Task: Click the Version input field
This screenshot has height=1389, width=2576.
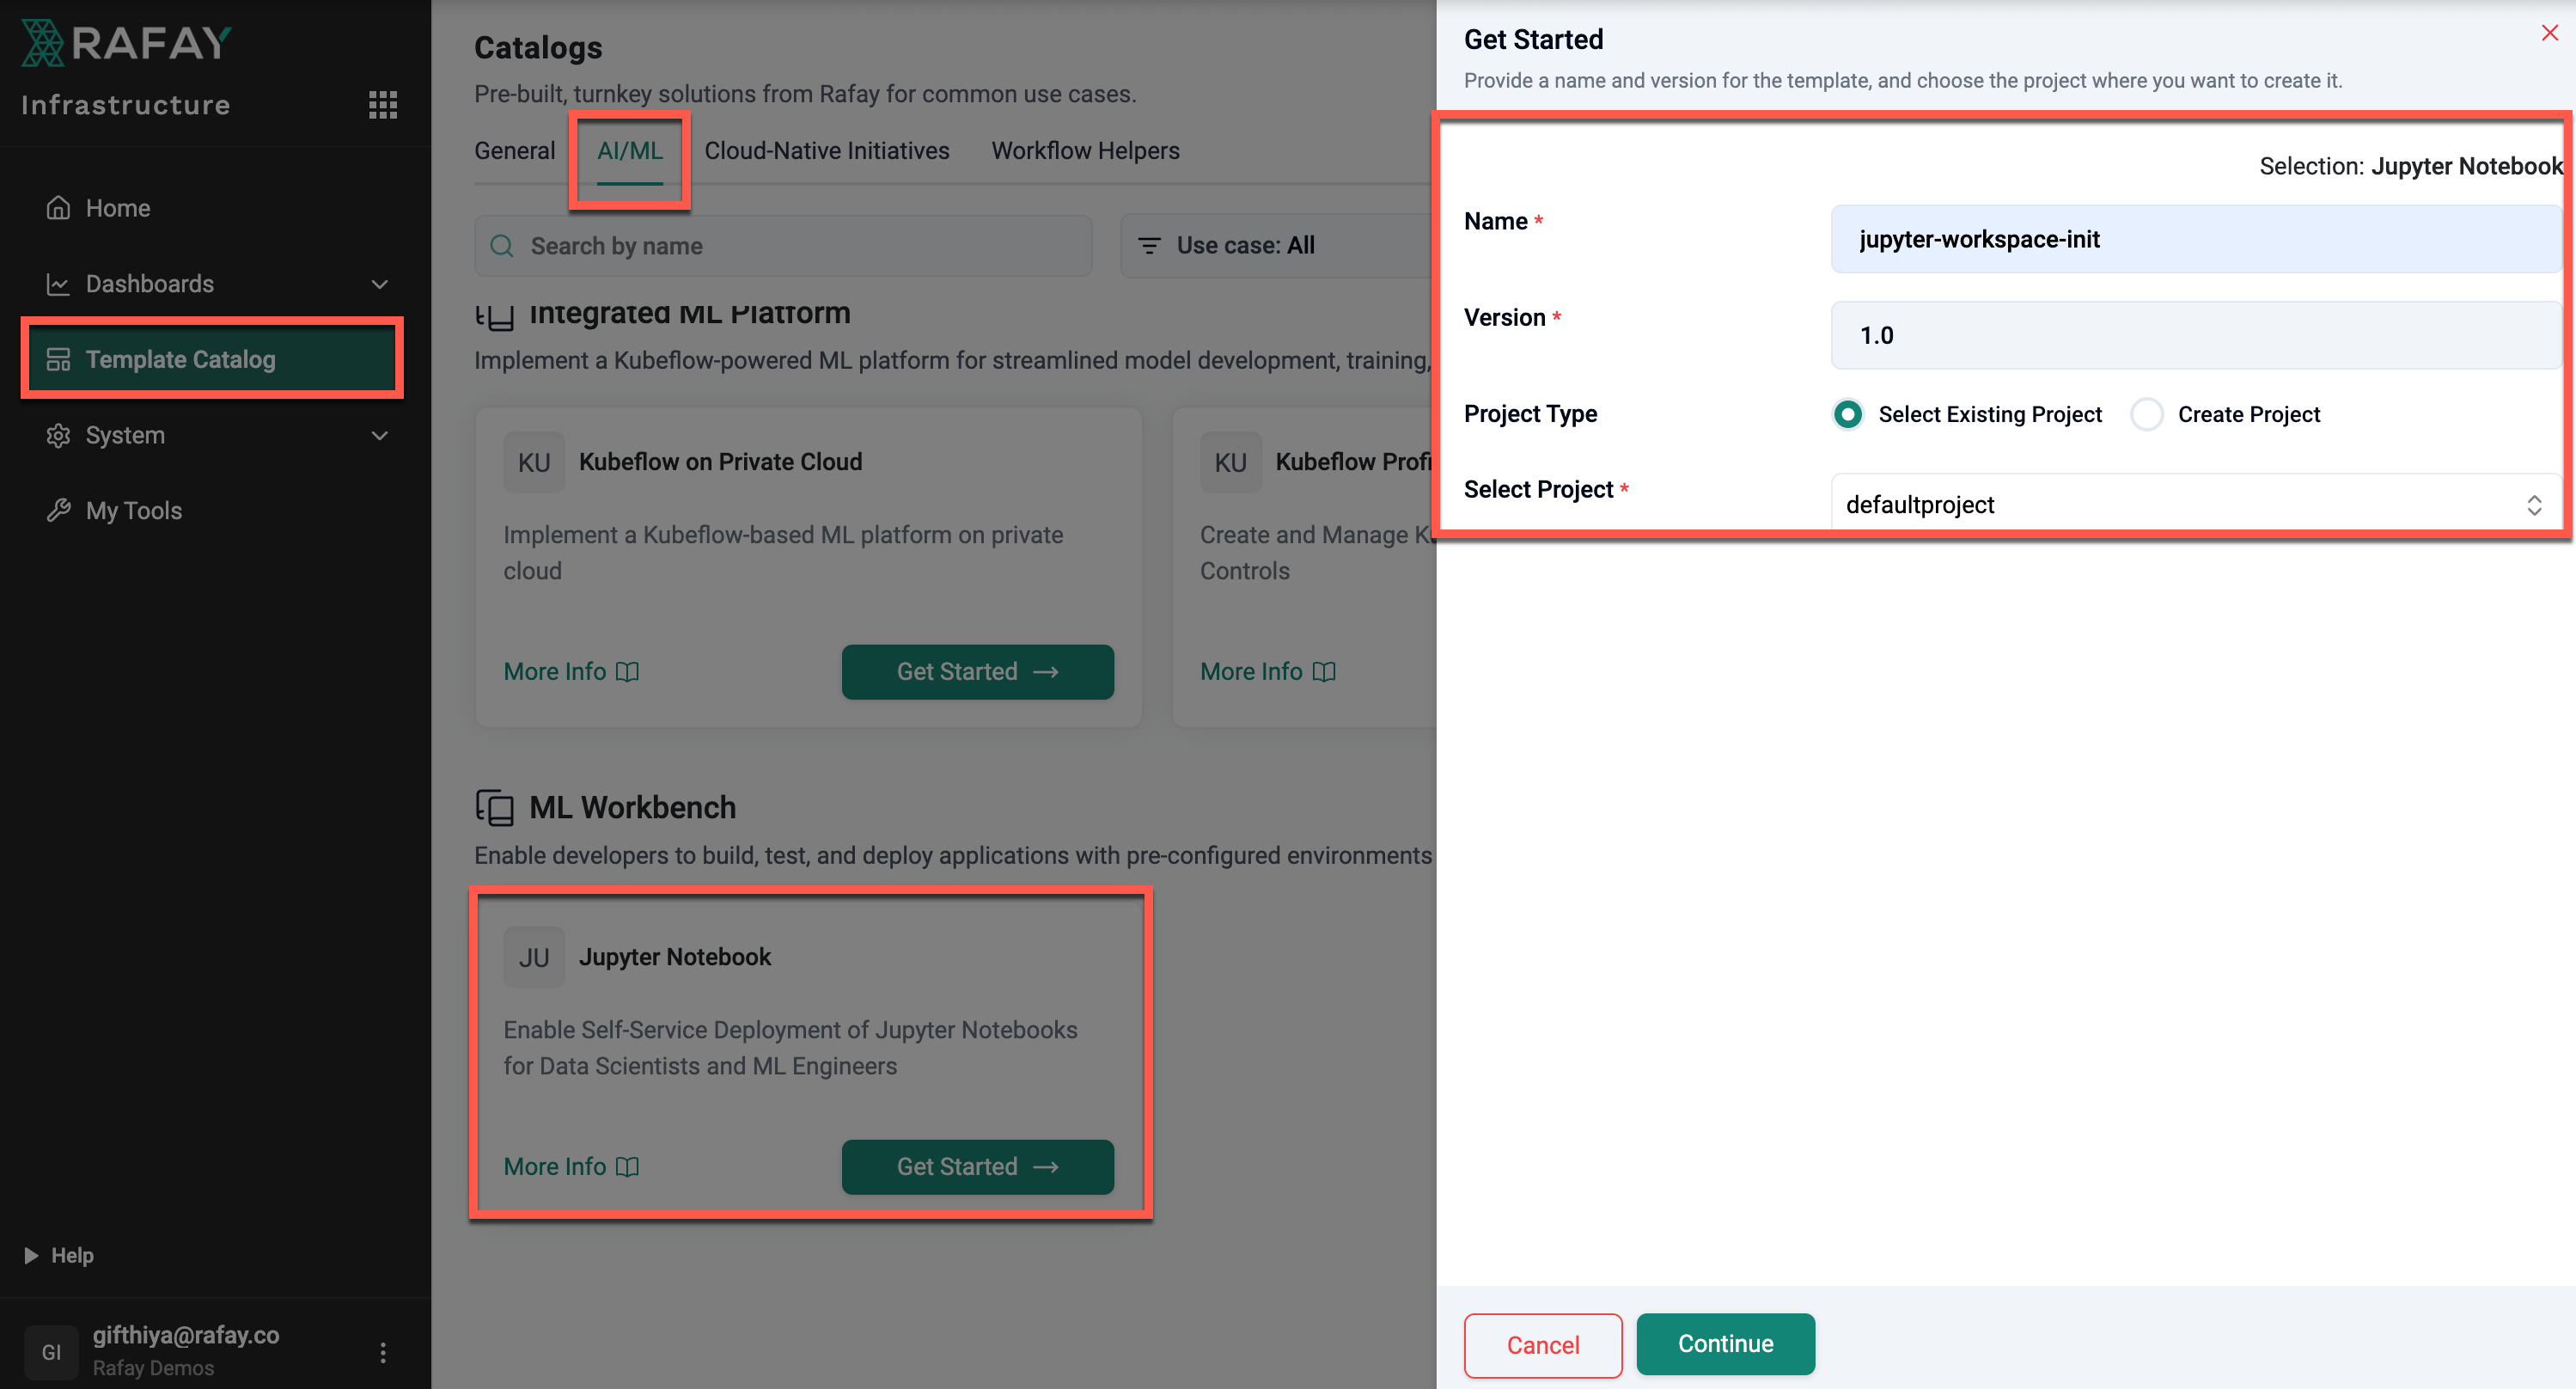Action: point(2196,335)
